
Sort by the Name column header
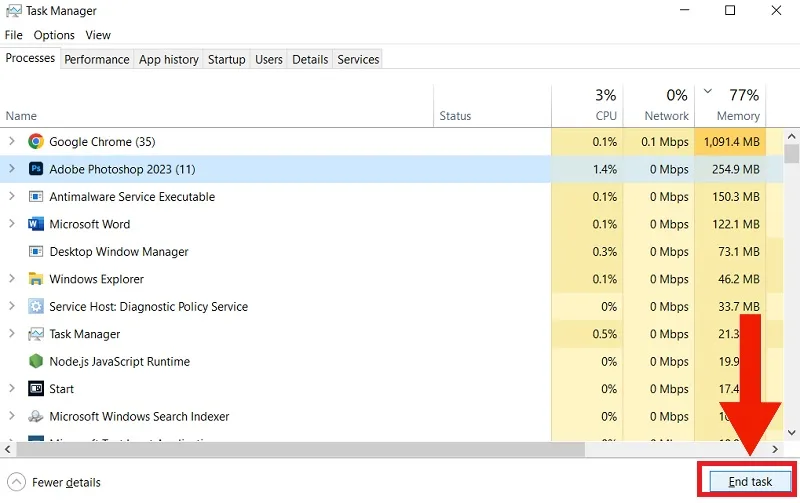(21, 116)
